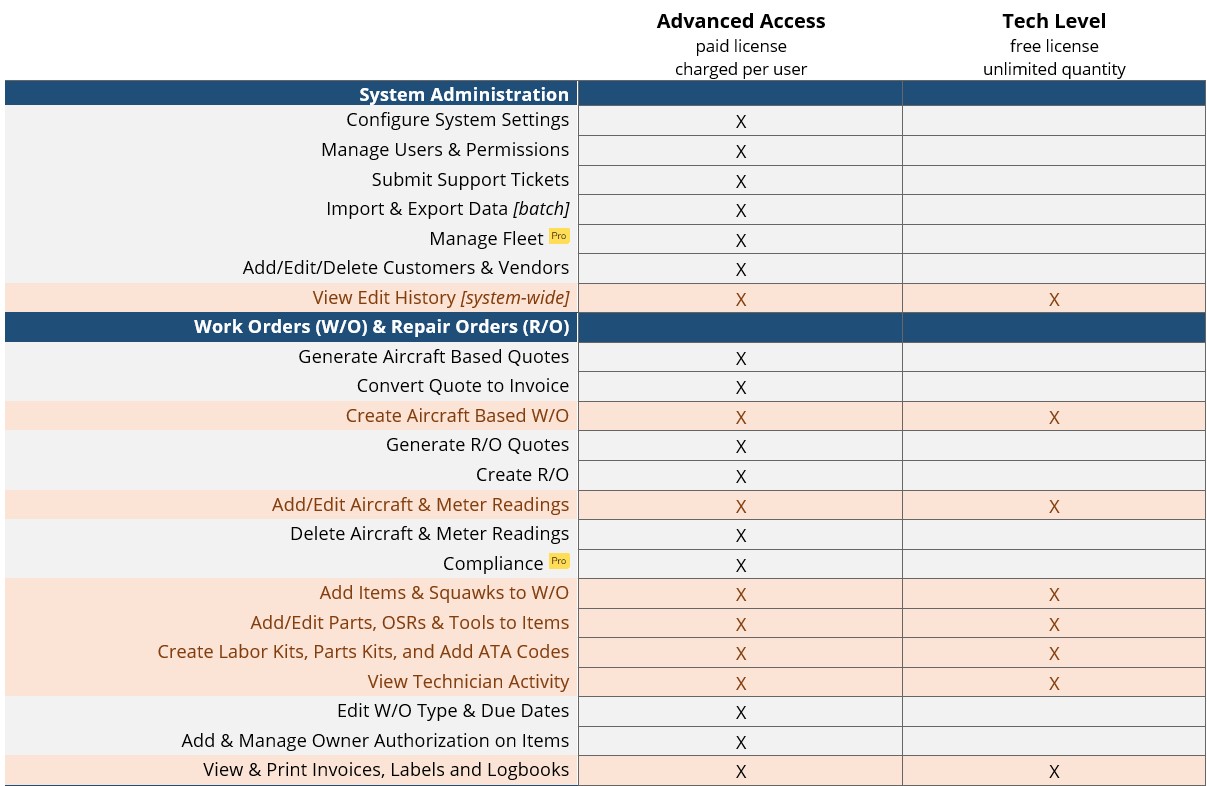Image resolution: width=1207 pixels, height=786 pixels.
Task: Select the Advanced Access column header
Action: [x=741, y=20]
